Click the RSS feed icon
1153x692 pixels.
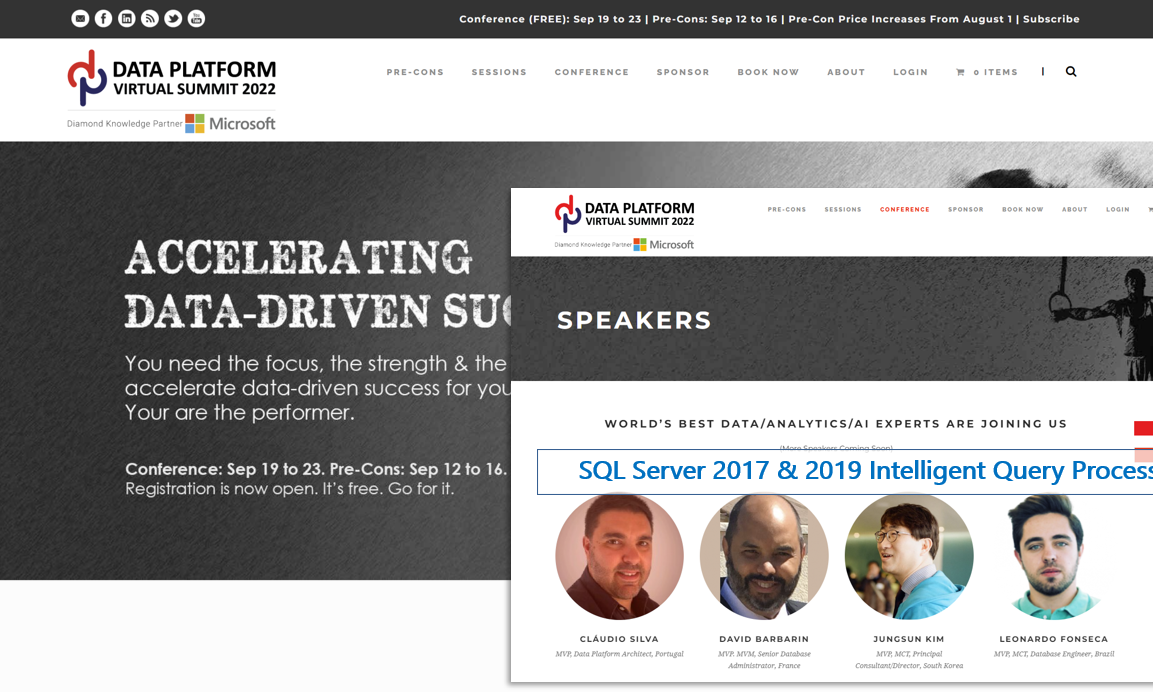150,19
